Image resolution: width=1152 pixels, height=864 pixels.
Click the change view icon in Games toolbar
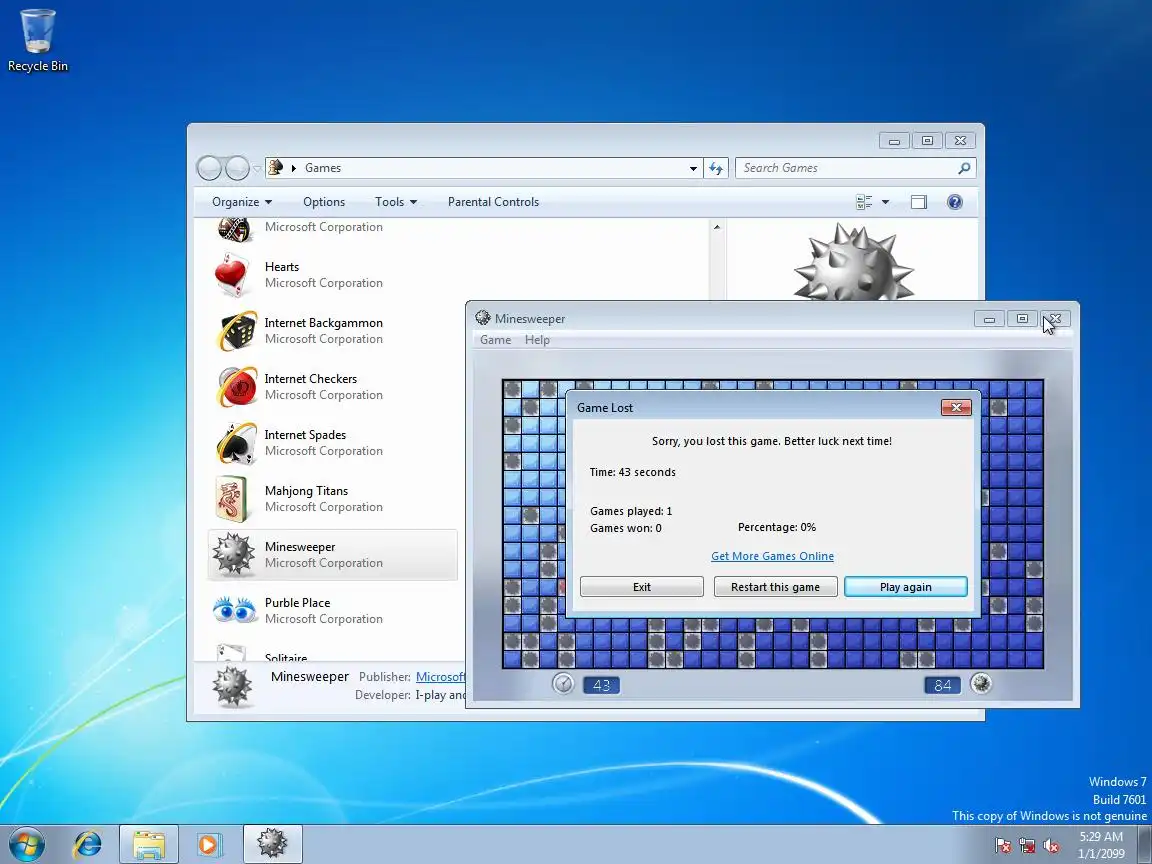coord(864,202)
